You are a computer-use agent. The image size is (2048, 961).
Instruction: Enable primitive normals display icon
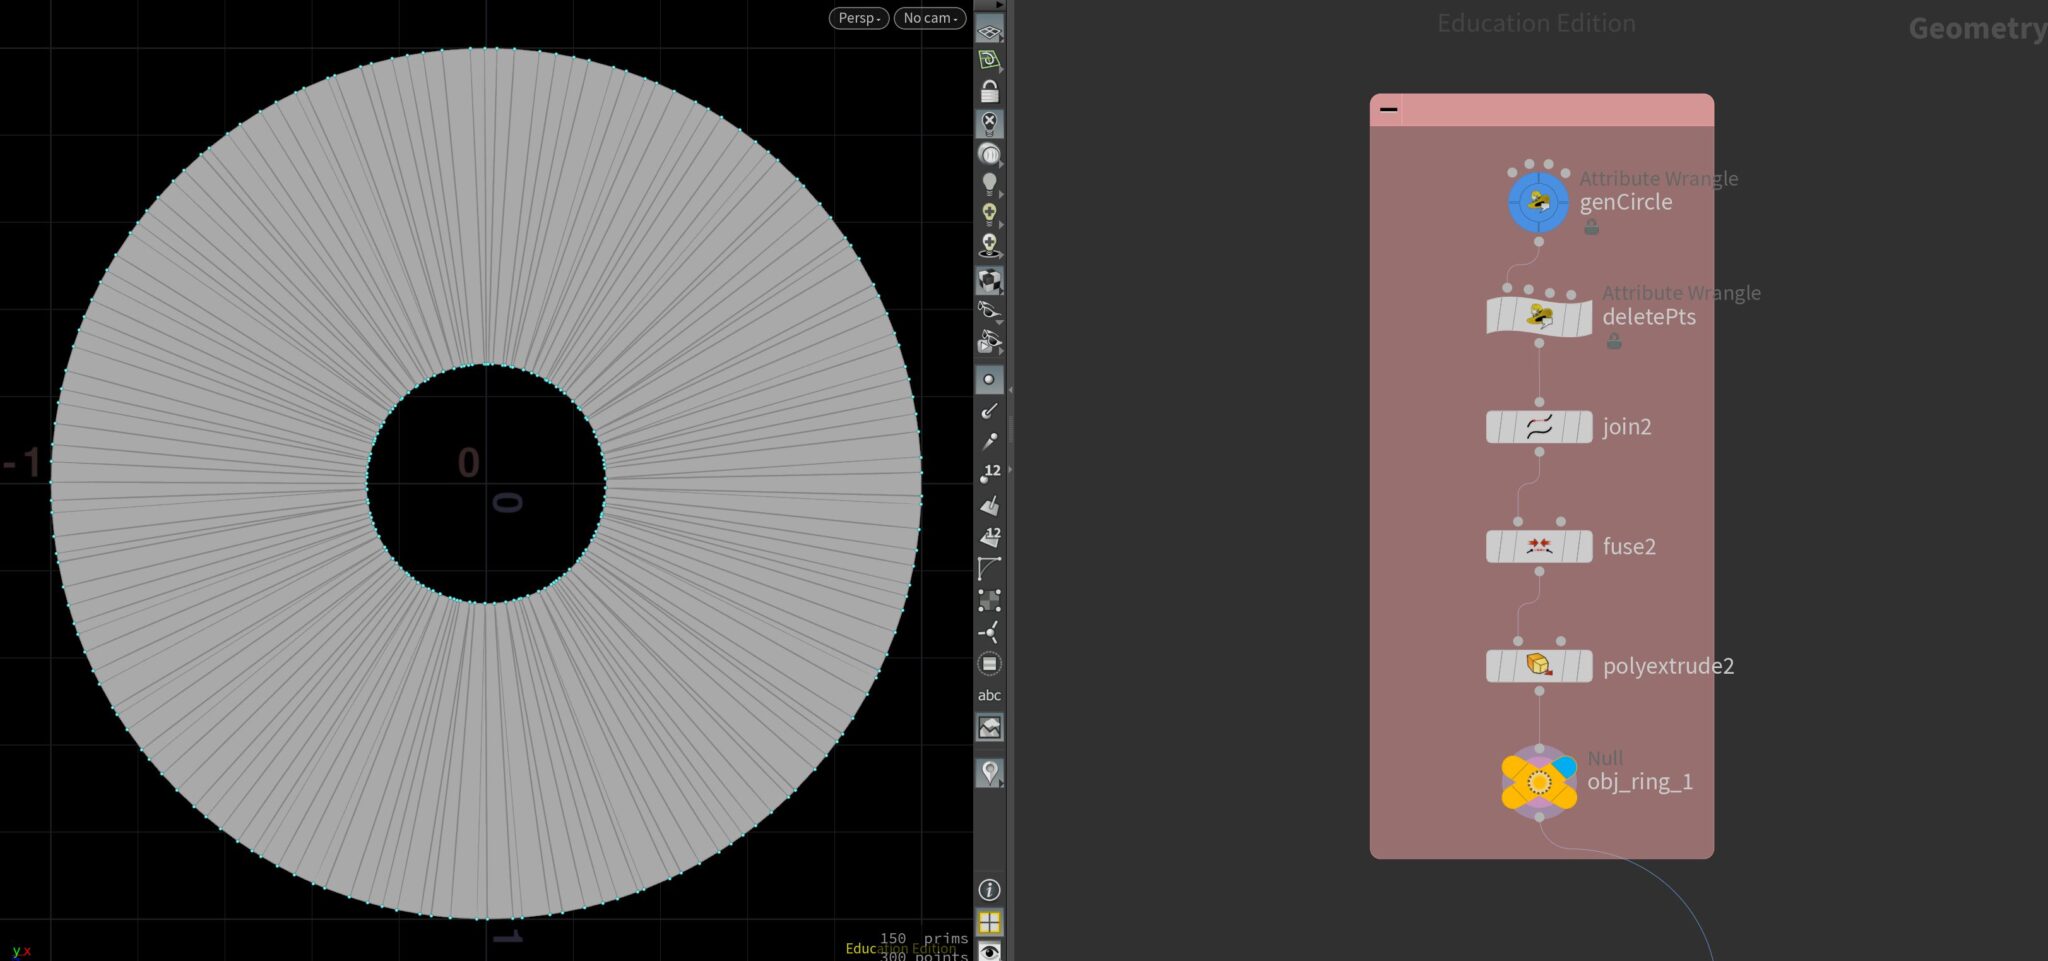coord(989,505)
